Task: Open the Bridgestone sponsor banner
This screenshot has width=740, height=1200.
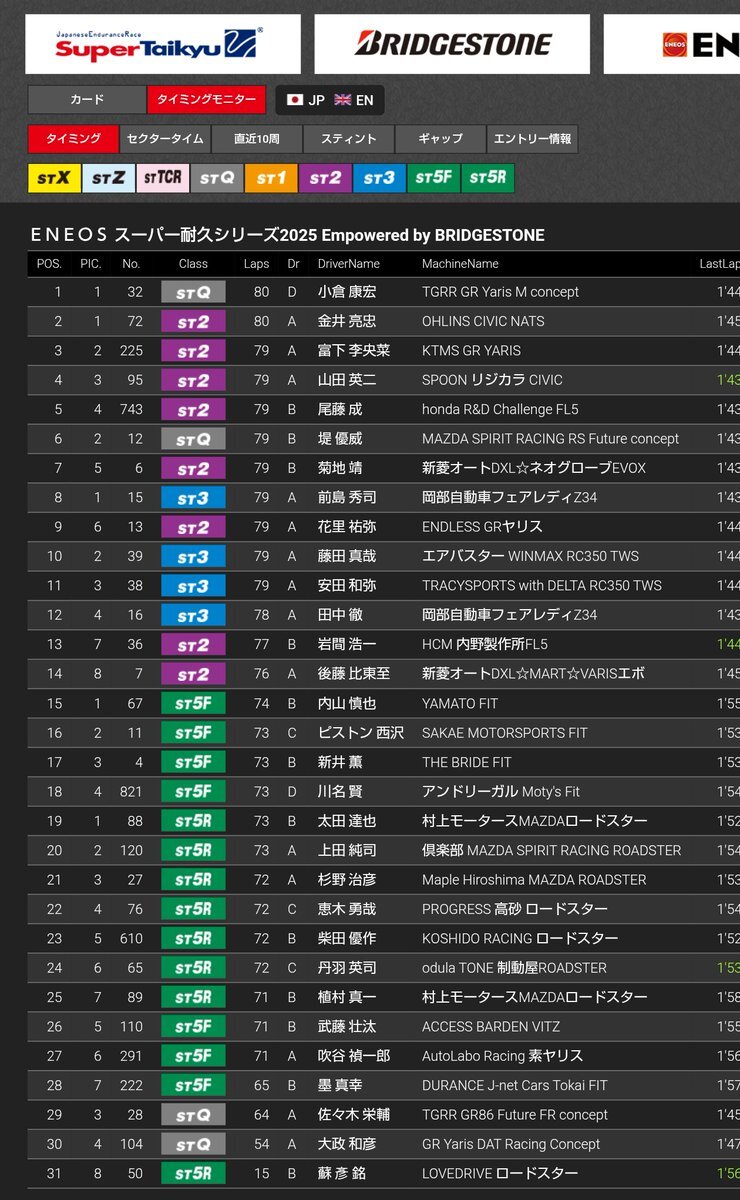Action: point(453,44)
